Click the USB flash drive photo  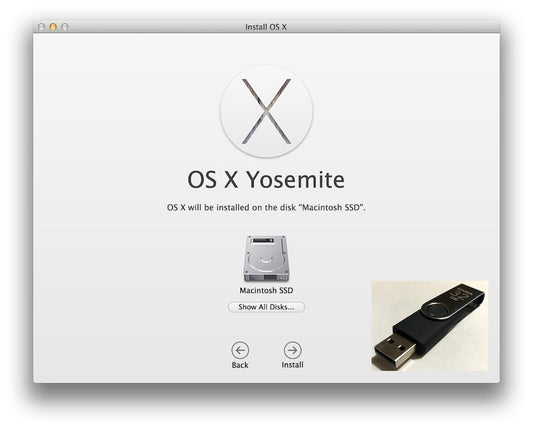[x=430, y=326]
